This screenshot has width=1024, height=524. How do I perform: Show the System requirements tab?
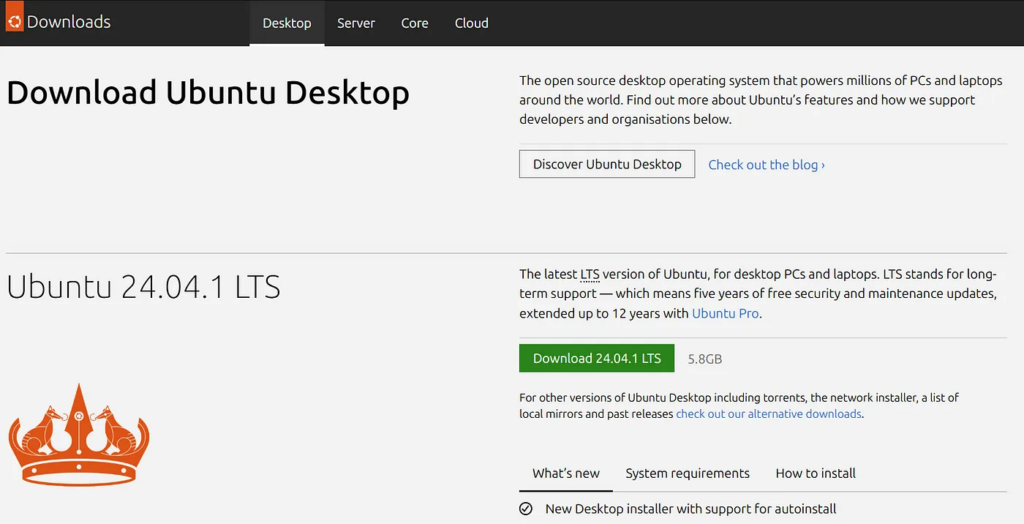687,473
